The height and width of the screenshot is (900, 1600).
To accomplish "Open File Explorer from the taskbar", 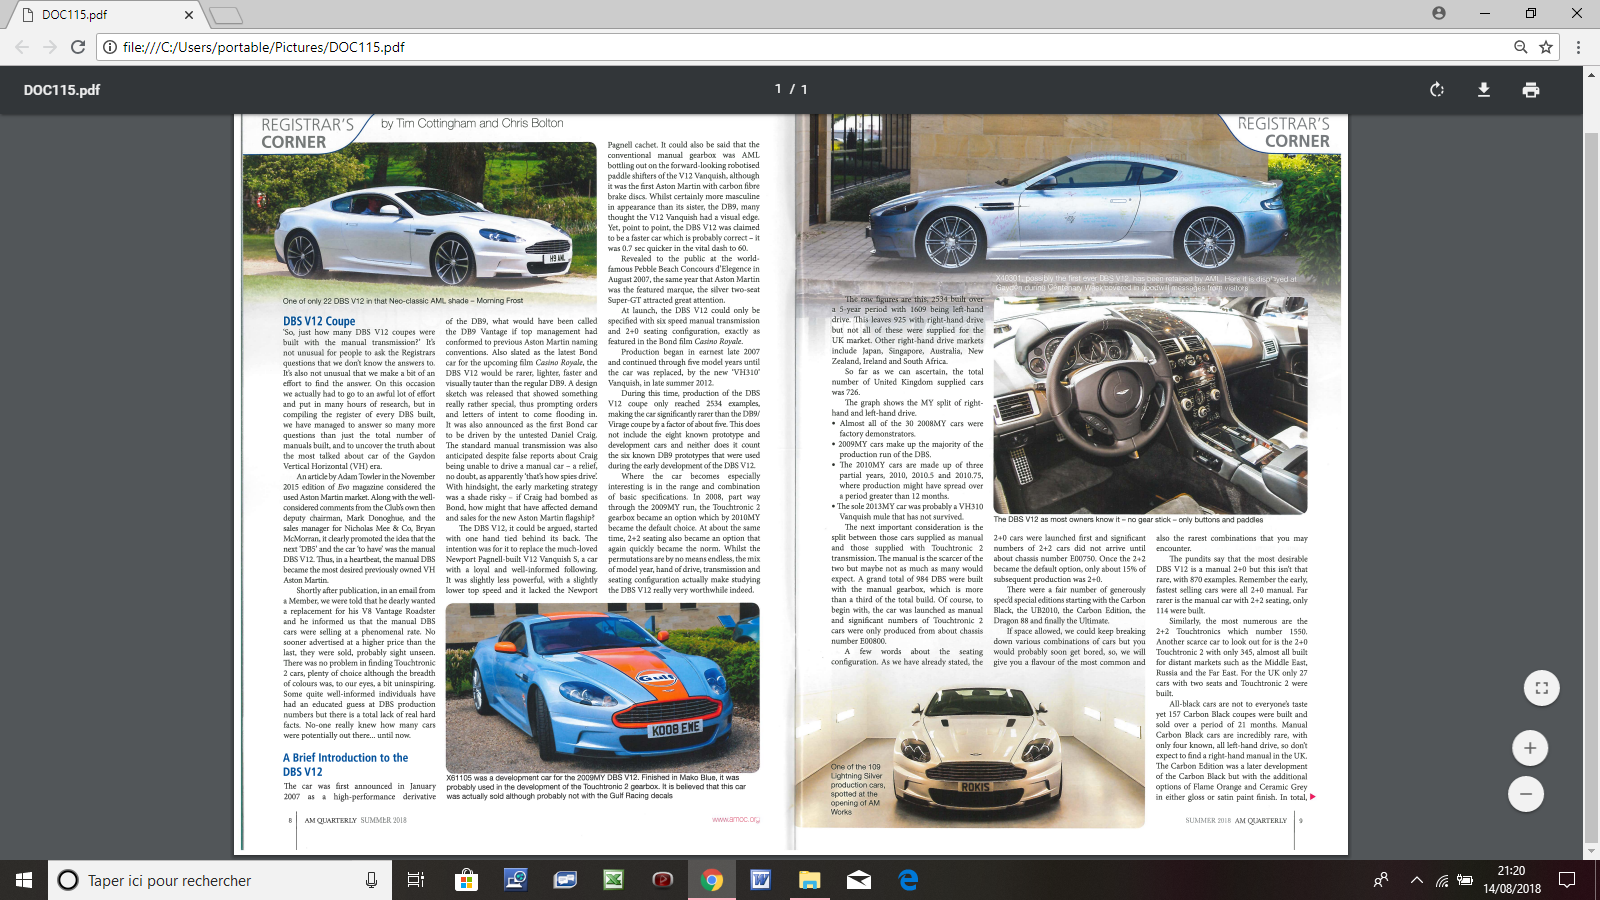I will pyautogui.click(x=809, y=880).
